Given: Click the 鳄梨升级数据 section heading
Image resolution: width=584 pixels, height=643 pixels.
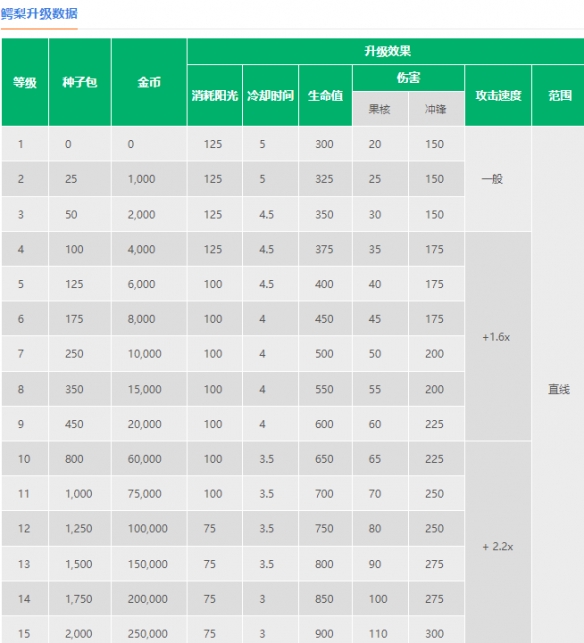Looking at the screenshot, I should pos(39,14).
